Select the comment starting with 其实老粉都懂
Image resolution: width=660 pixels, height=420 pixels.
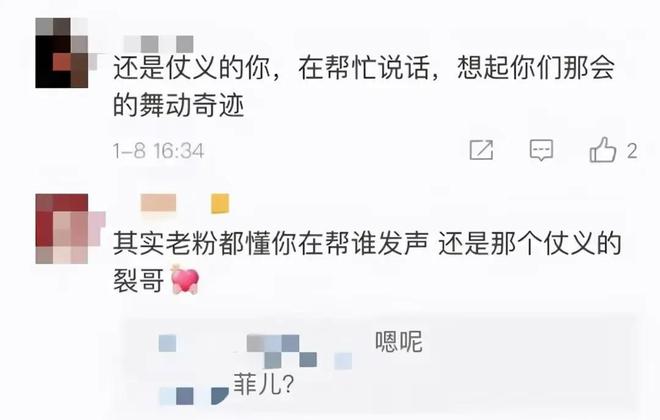pos(367,262)
